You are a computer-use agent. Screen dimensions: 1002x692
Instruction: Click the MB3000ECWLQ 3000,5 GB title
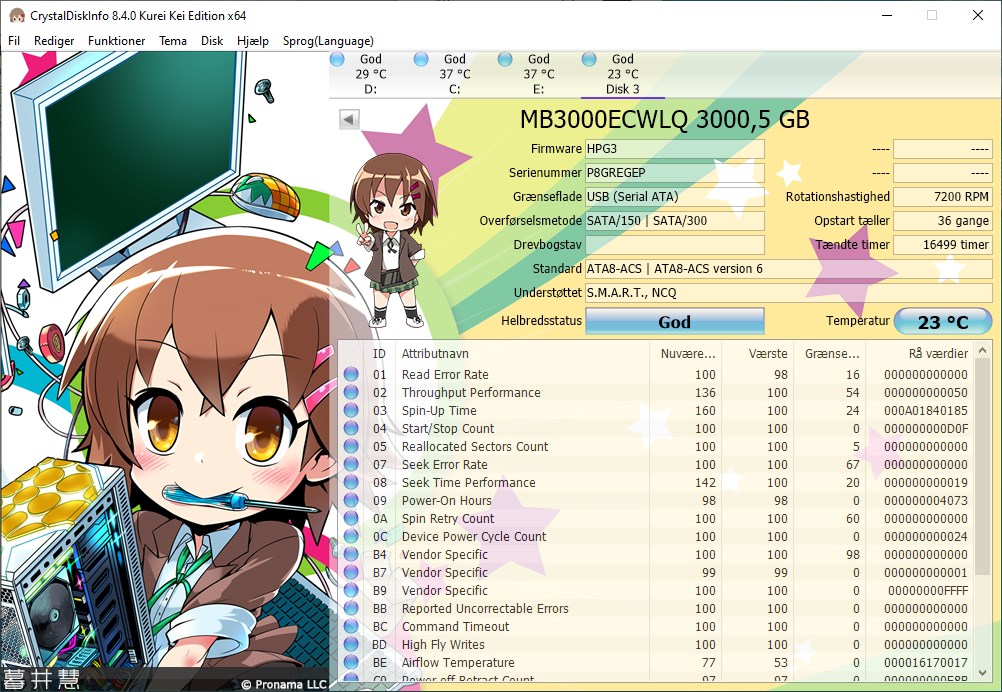click(665, 119)
